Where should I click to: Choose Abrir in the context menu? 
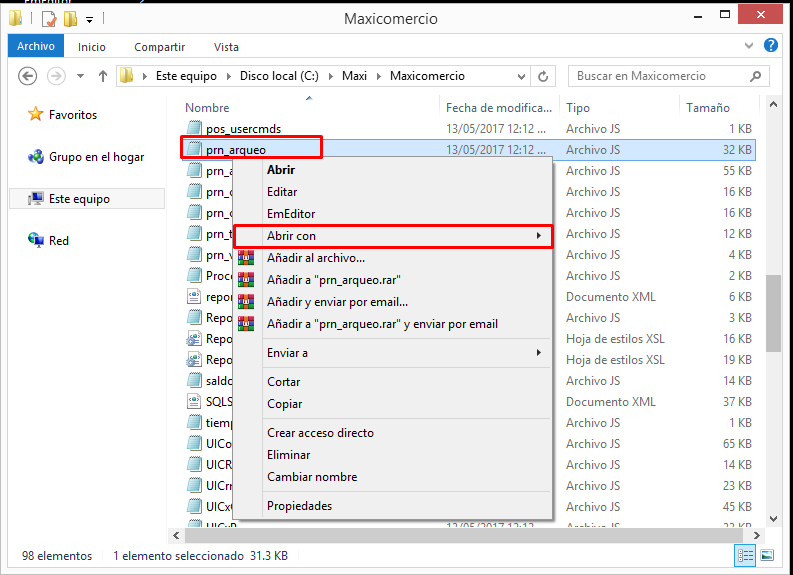pos(281,170)
